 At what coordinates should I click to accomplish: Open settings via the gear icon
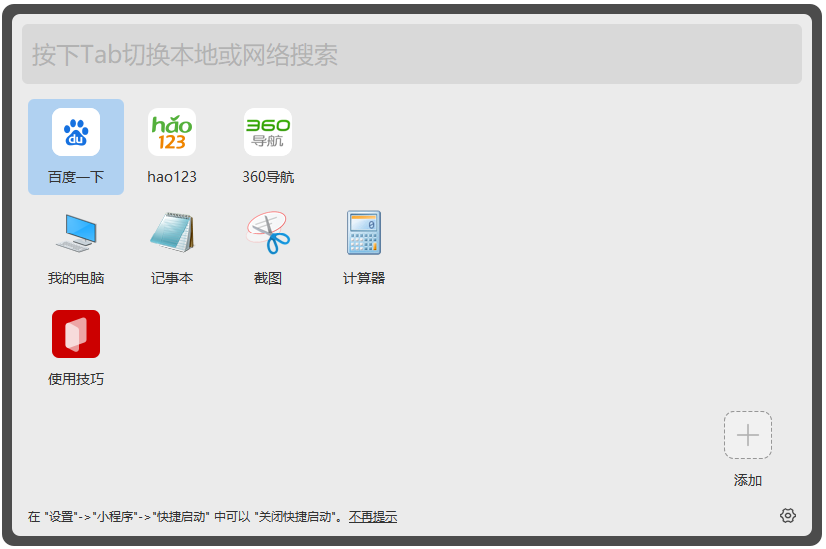pyautogui.click(x=788, y=515)
